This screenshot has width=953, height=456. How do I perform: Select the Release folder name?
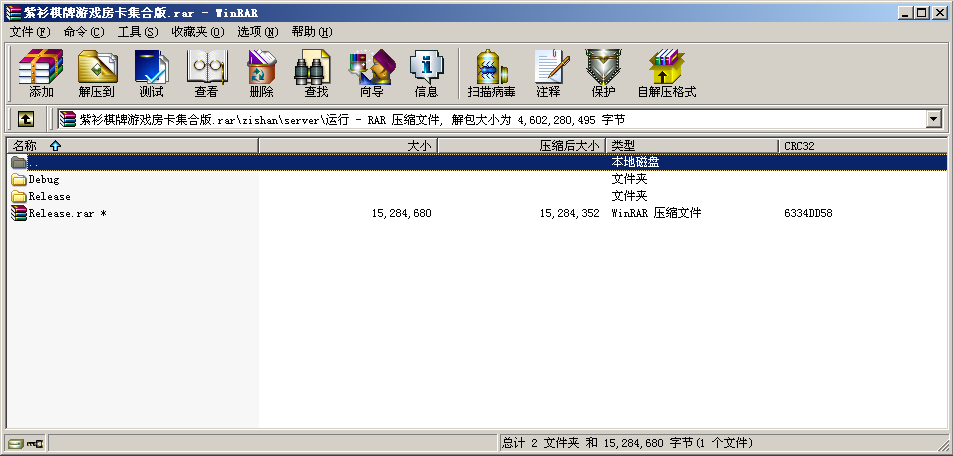pyautogui.click(x=50, y=196)
